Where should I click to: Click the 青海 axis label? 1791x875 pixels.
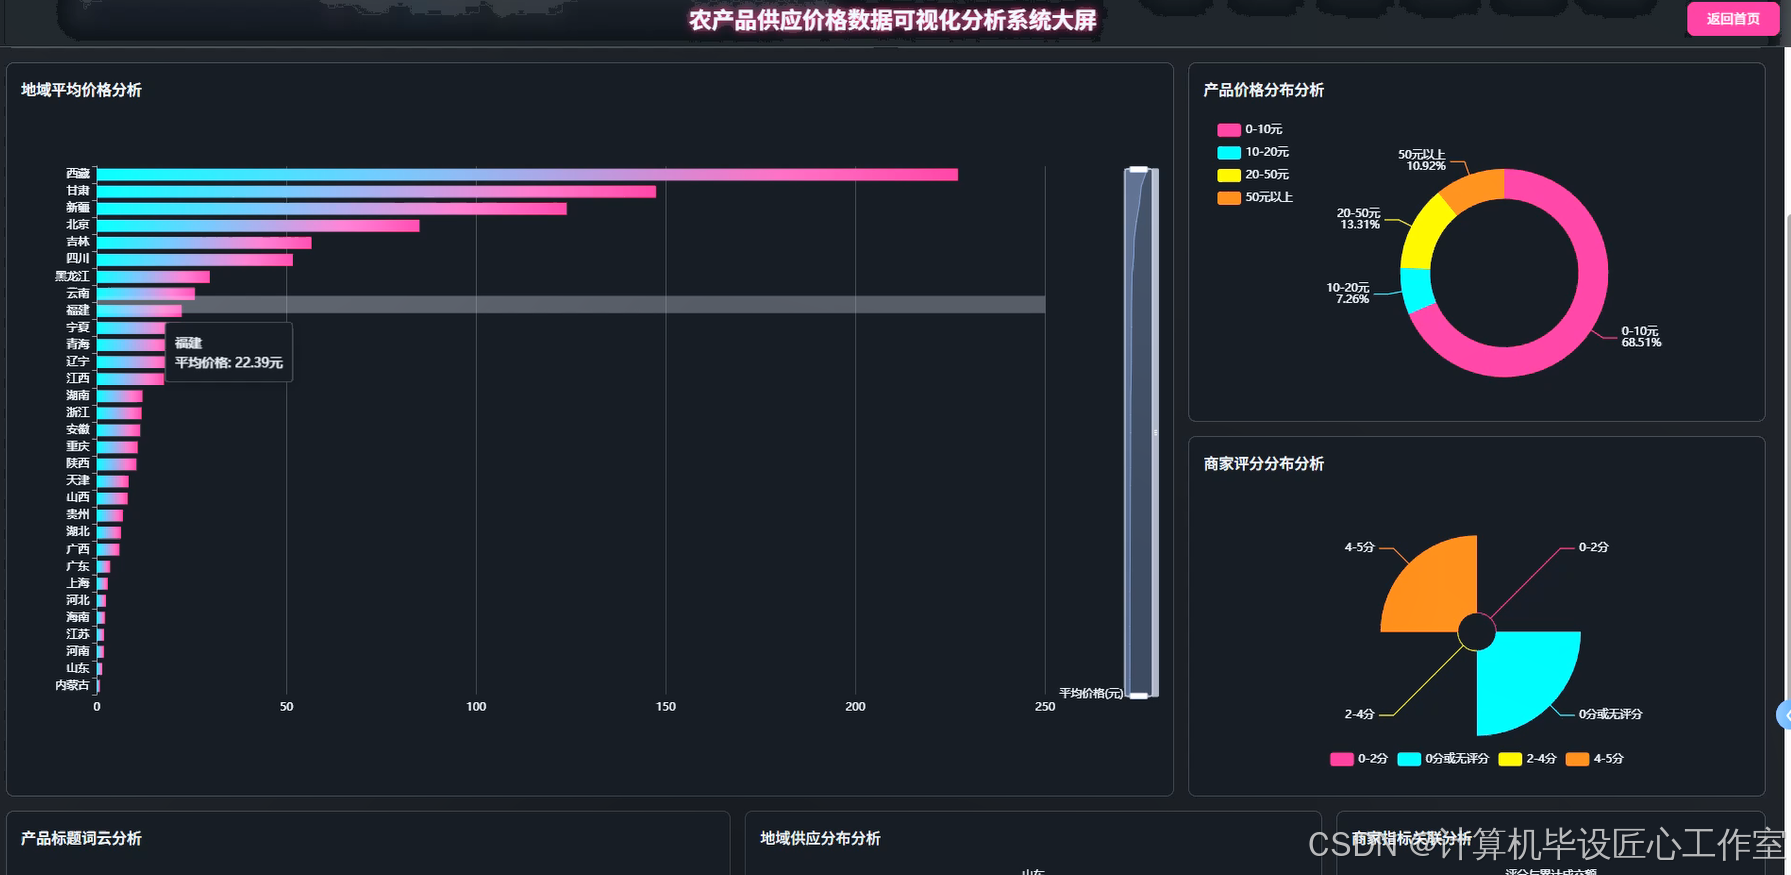pos(78,345)
